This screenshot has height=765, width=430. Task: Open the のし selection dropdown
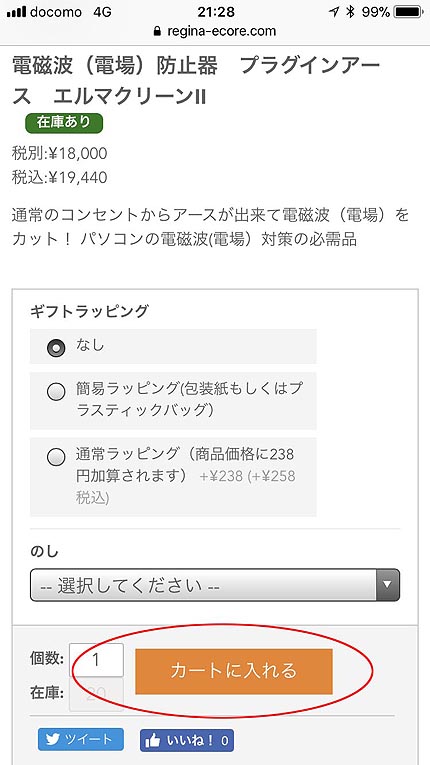coord(215,584)
